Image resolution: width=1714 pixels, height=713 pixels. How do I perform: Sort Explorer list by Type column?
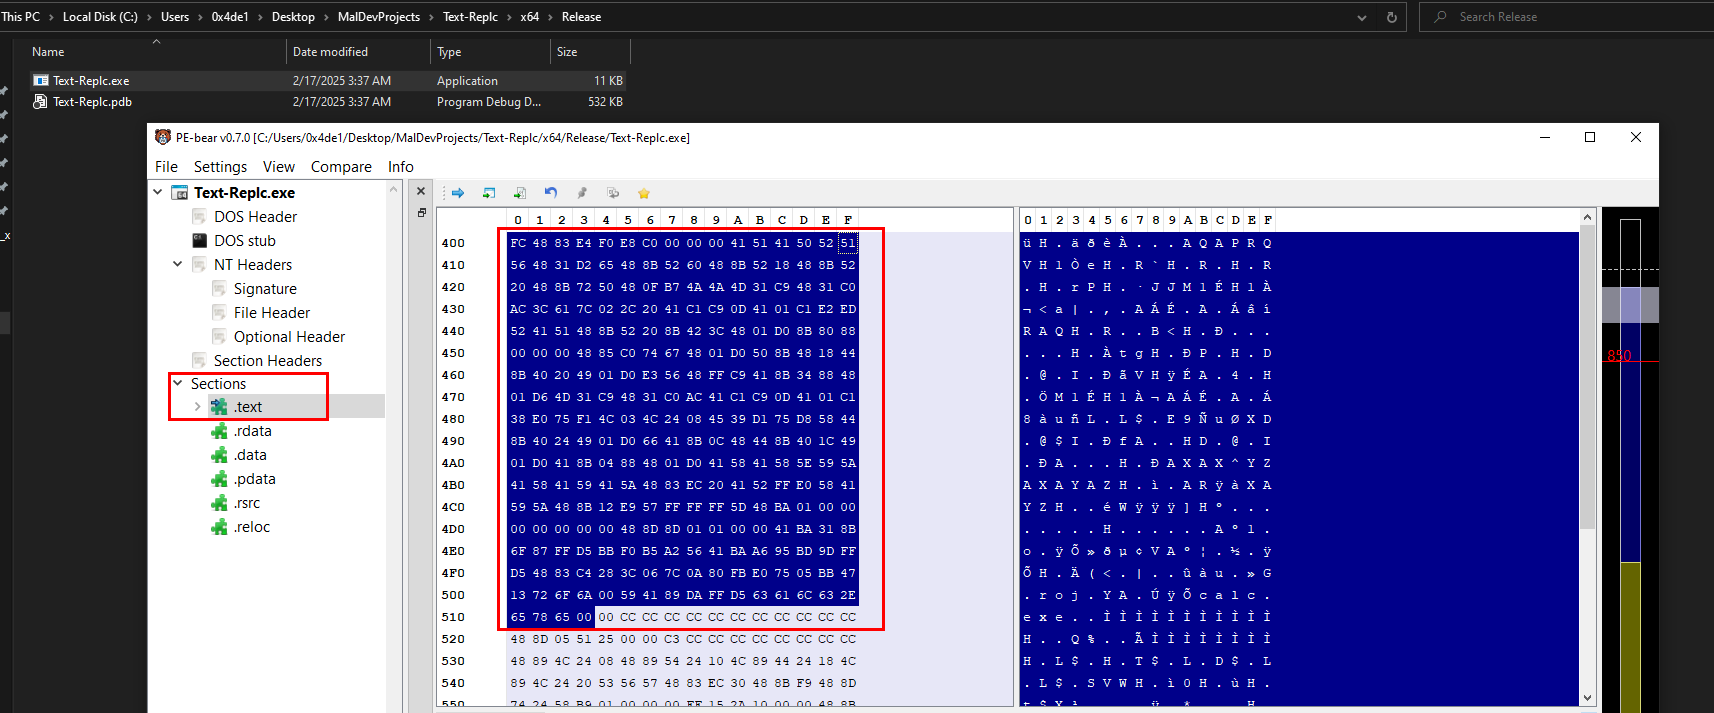[x=490, y=52]
